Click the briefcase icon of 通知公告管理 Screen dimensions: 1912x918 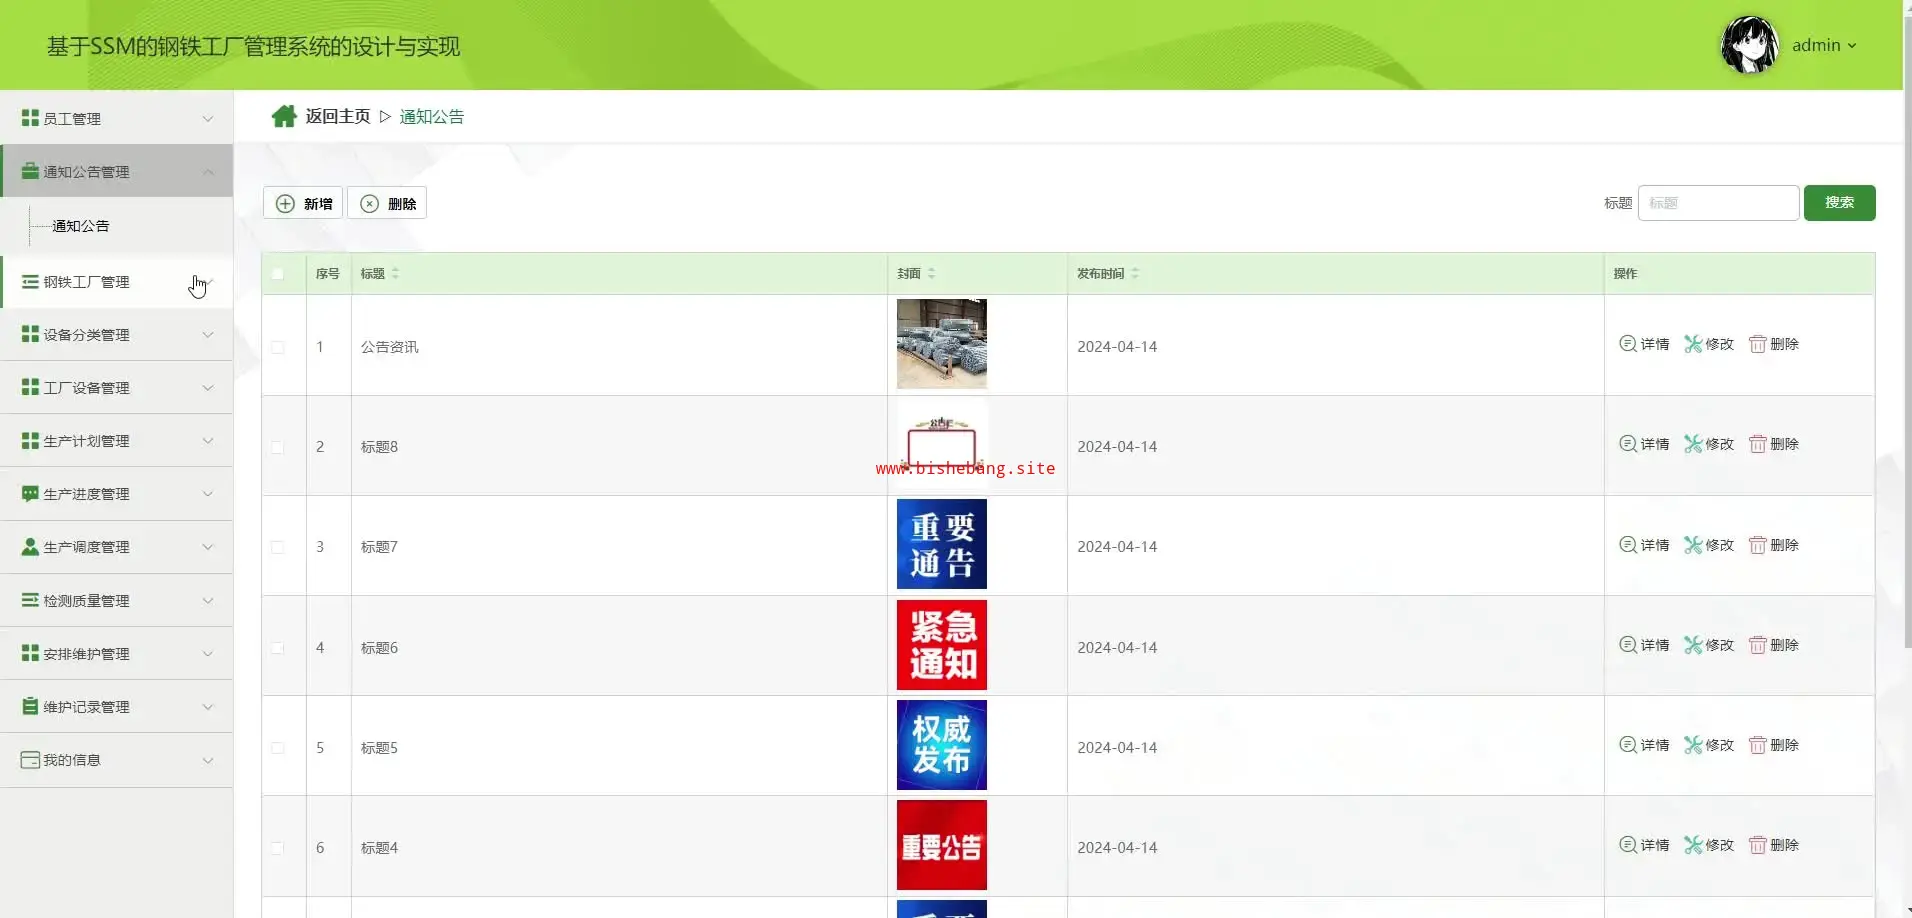[30, 171]
